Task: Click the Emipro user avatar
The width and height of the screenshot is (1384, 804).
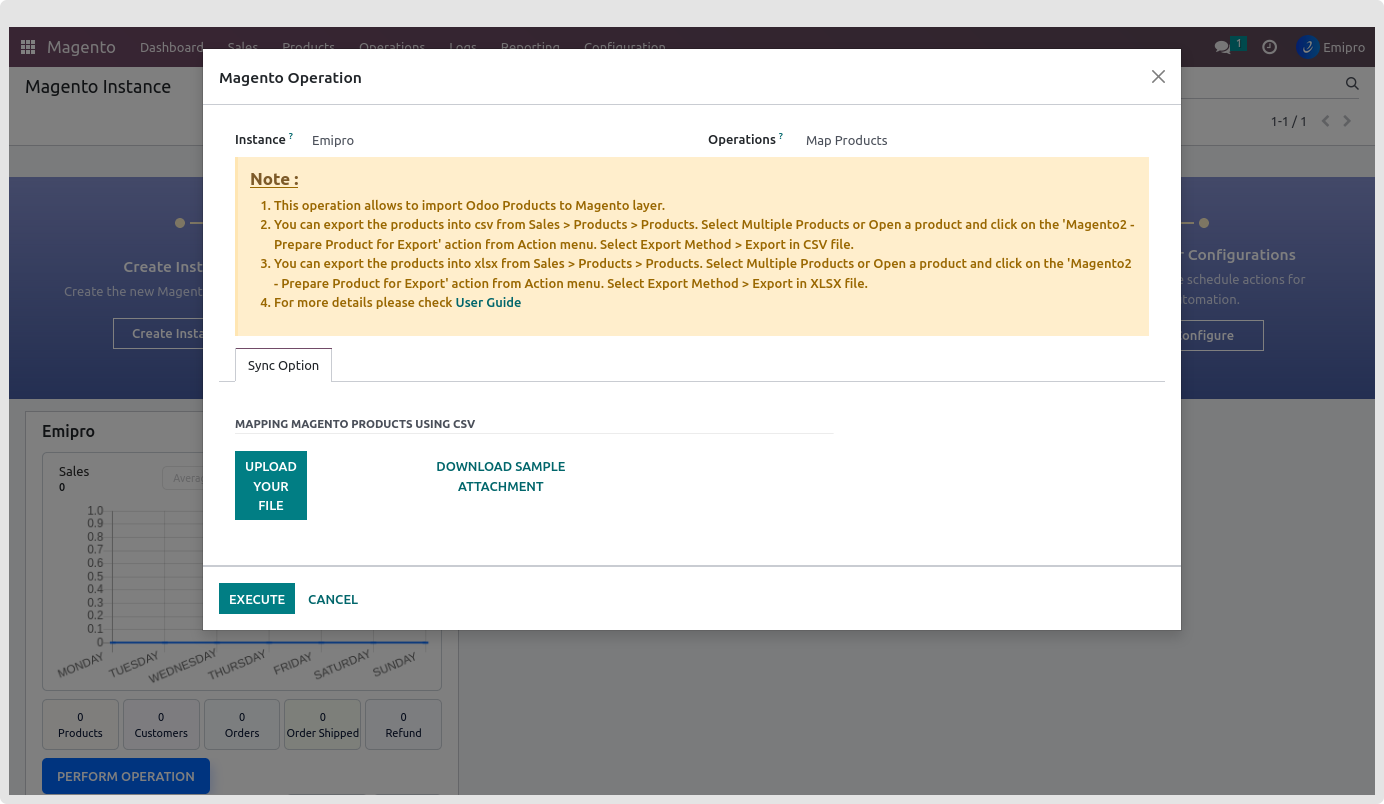Action: (1307, 47)
